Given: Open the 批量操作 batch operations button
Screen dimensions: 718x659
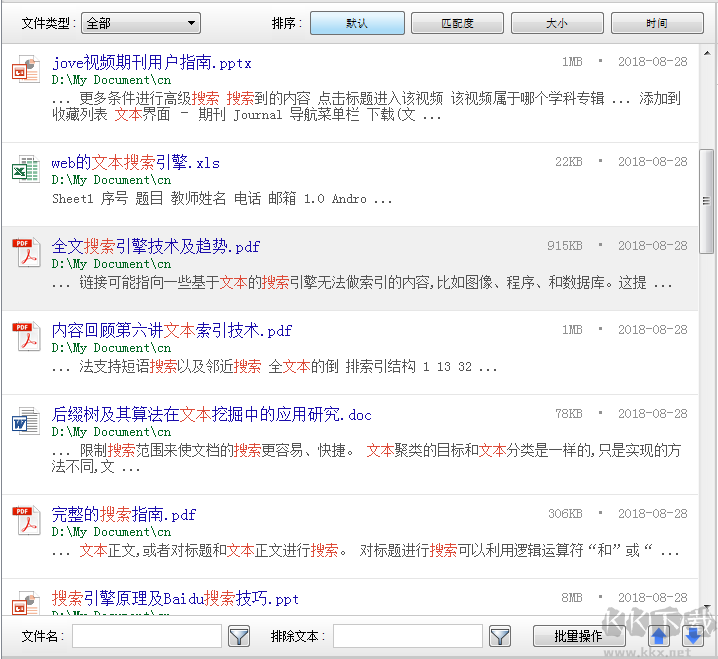Looking at the screenshot, I should 578,636.
